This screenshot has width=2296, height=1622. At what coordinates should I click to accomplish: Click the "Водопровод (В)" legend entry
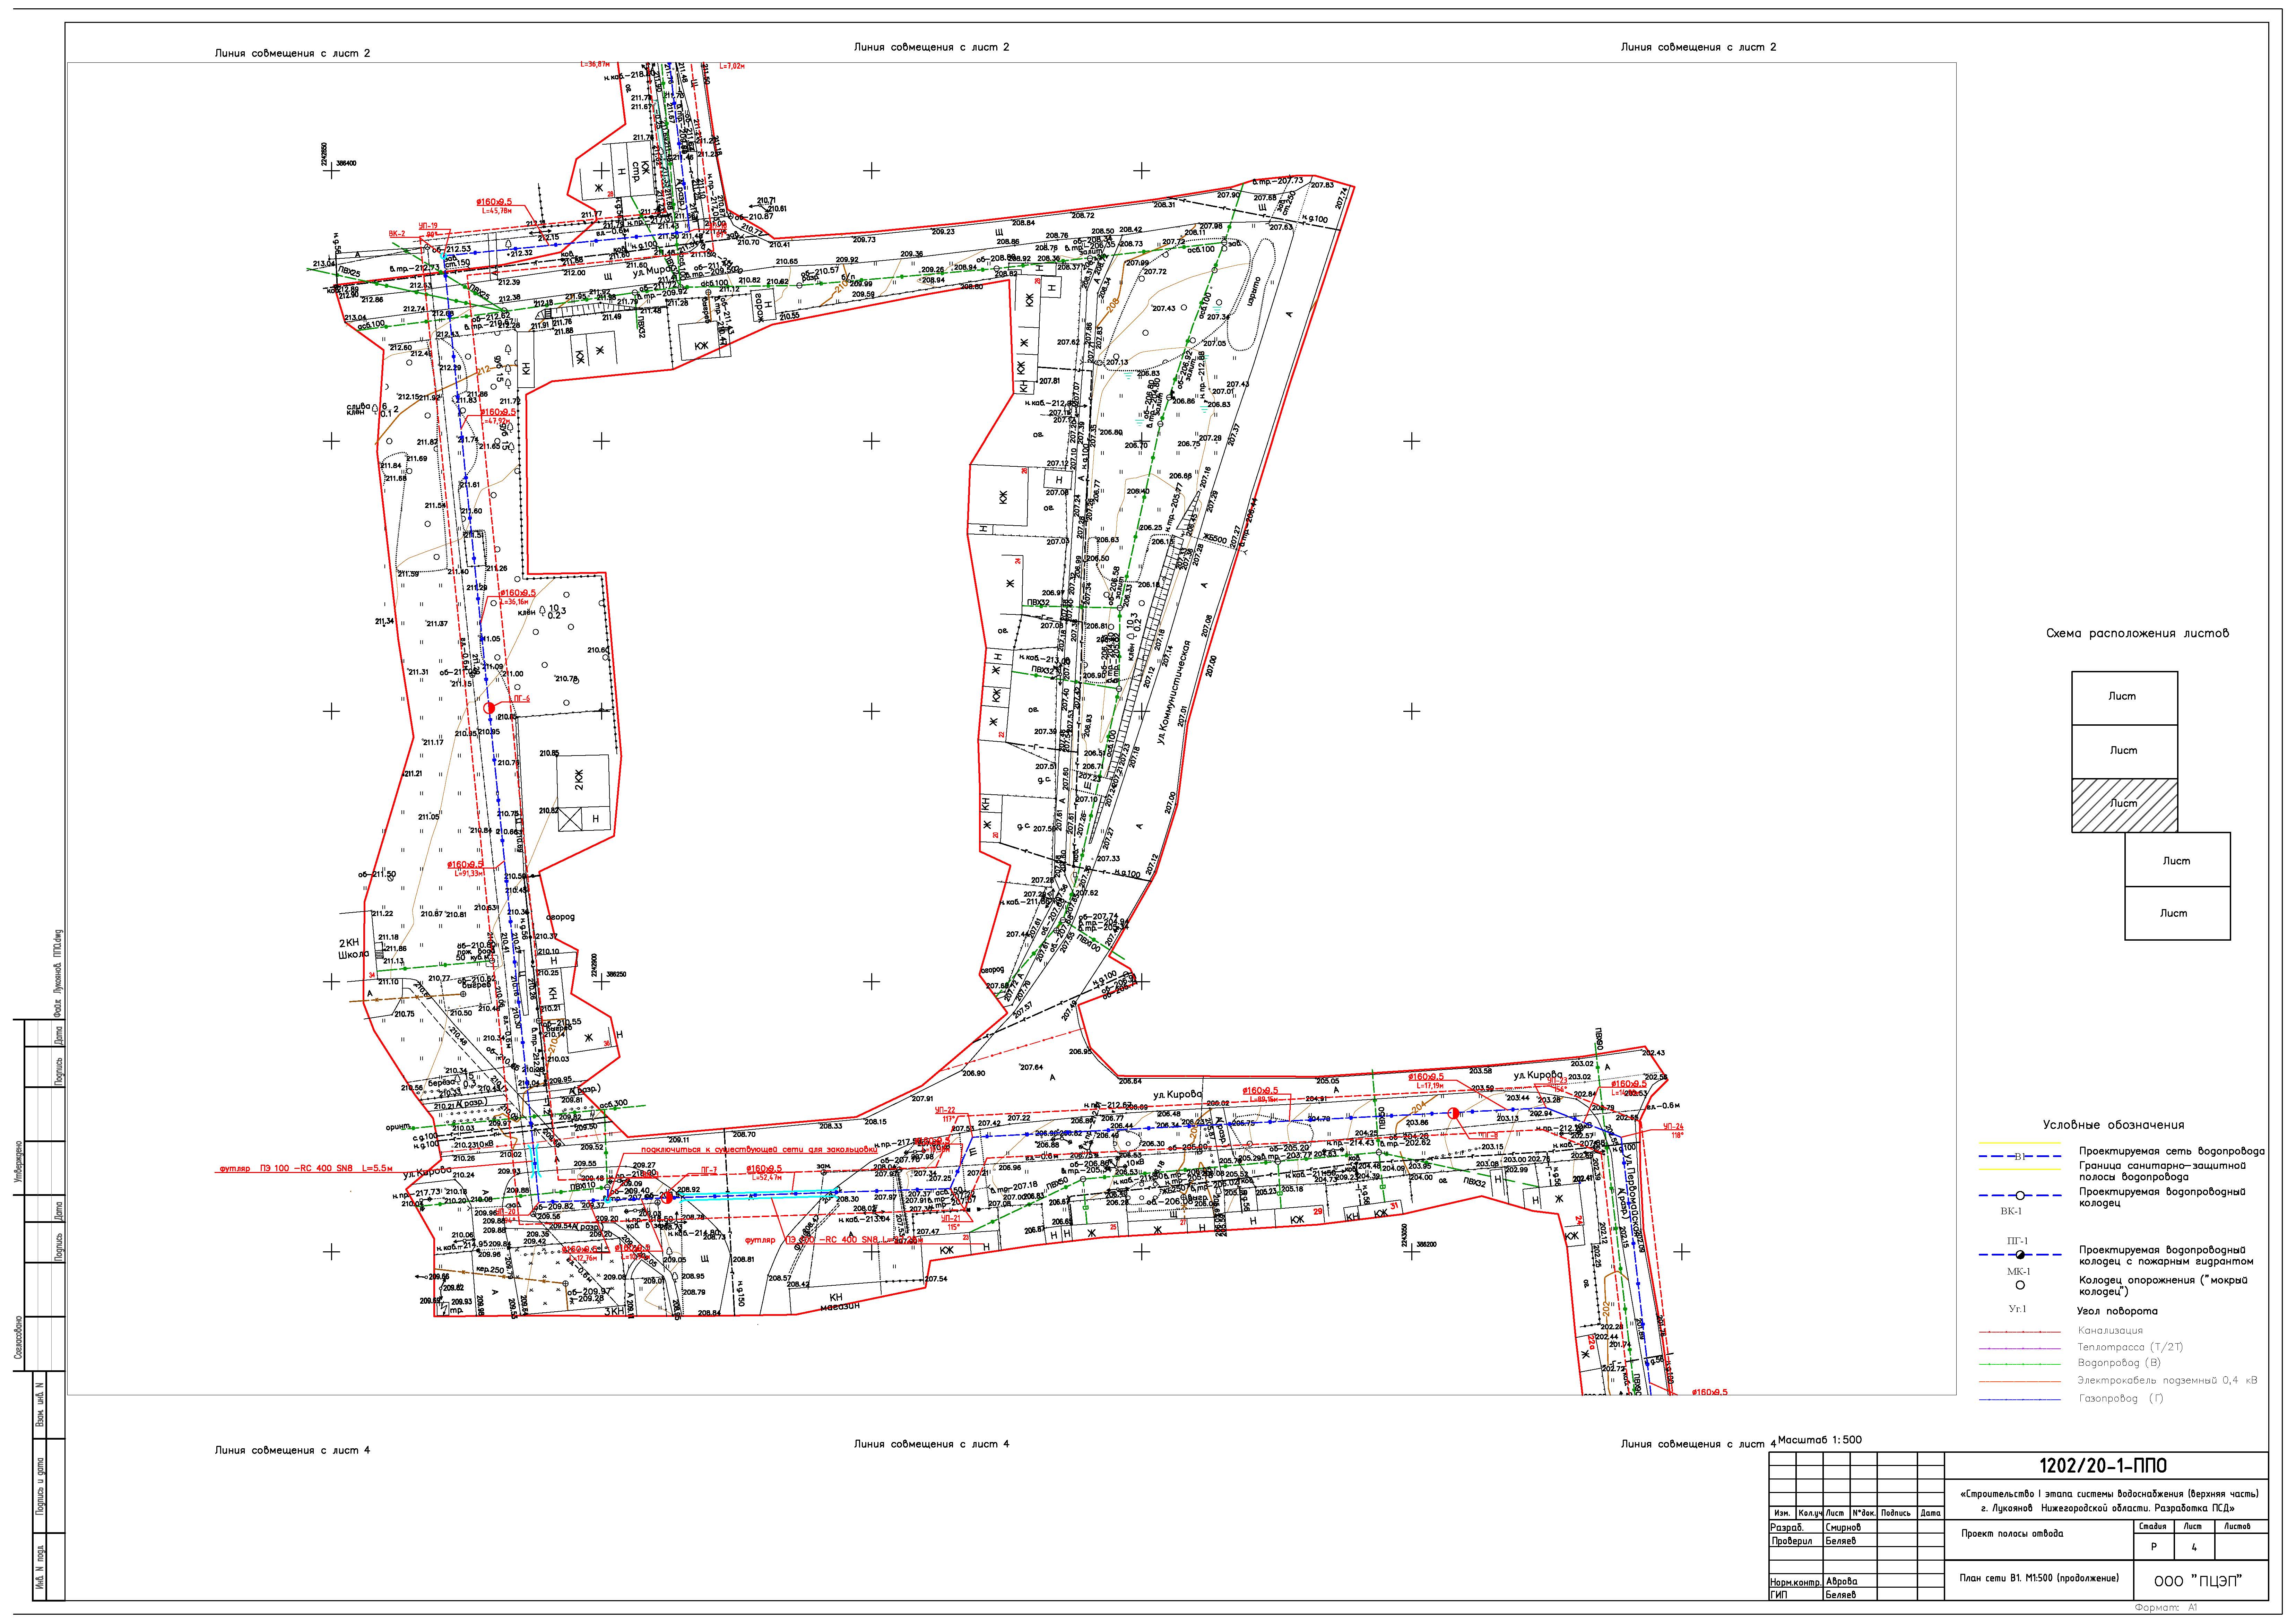(x=2118, y=1363)
